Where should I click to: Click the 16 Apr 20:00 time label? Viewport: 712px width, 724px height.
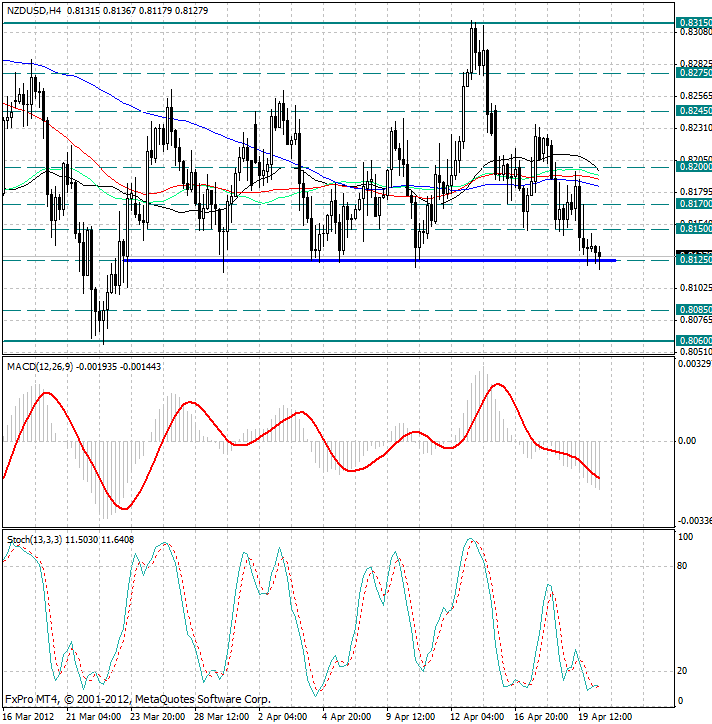pyautogui.click(x=541, y=717)
